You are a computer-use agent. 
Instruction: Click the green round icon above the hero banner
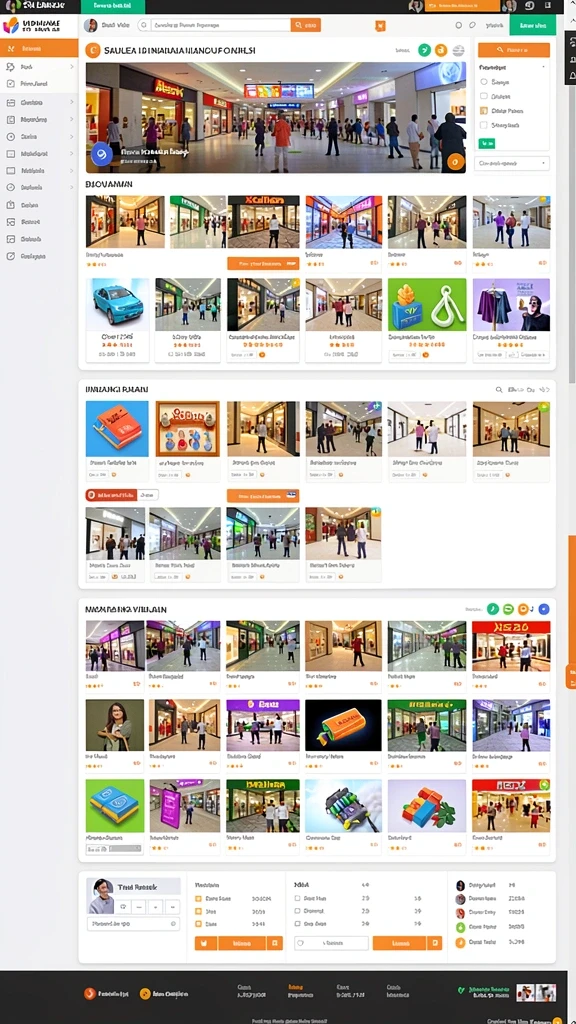tap(424, 50)
